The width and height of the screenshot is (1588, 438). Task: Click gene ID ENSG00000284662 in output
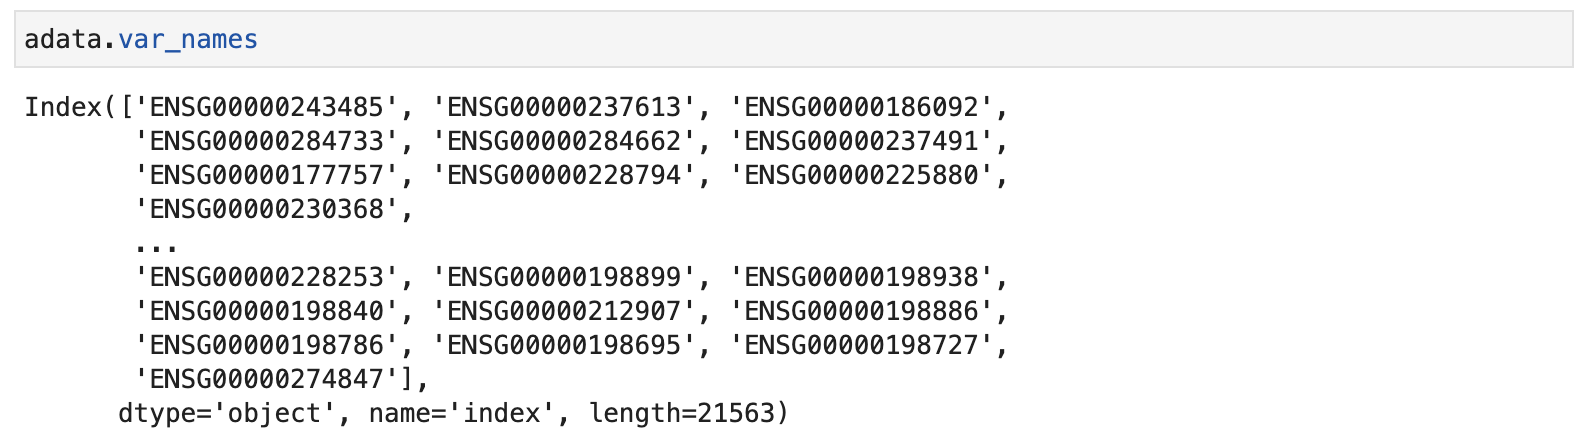(564, 141)
